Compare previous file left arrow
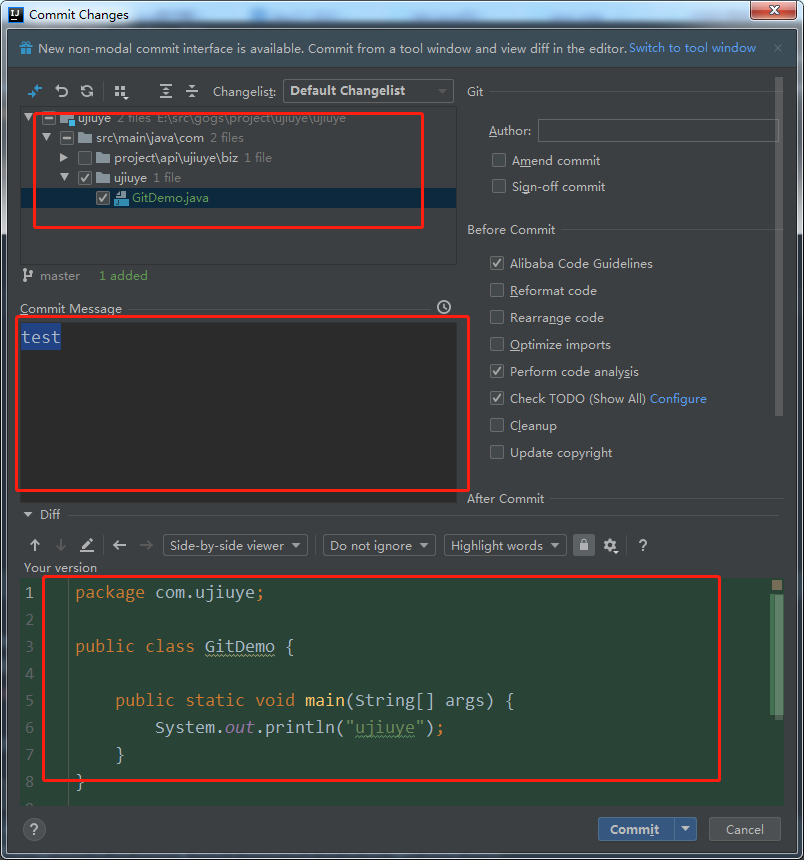The image size is (804, 860). 120,545
